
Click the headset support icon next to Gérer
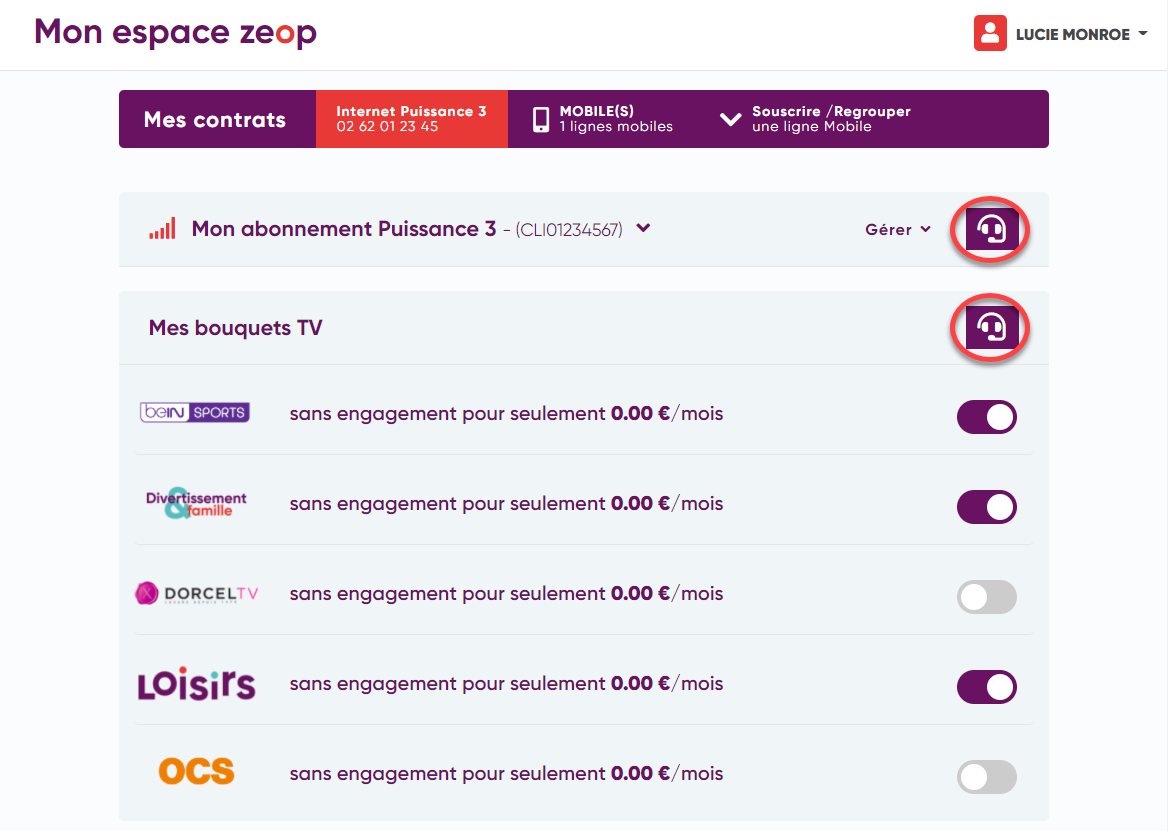pos(989,229)
